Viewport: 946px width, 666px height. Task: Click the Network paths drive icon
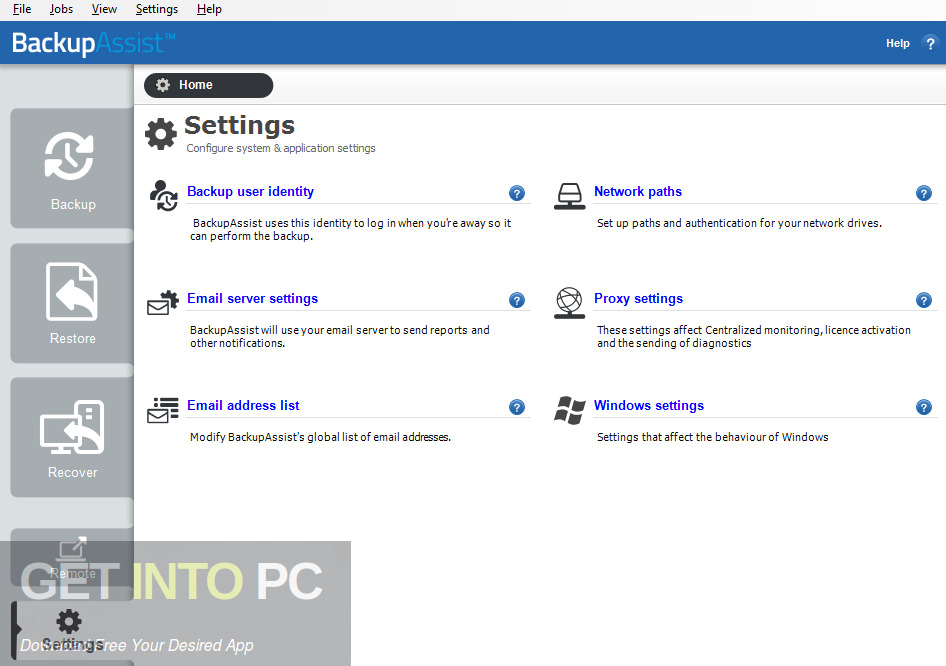[570, 196]
